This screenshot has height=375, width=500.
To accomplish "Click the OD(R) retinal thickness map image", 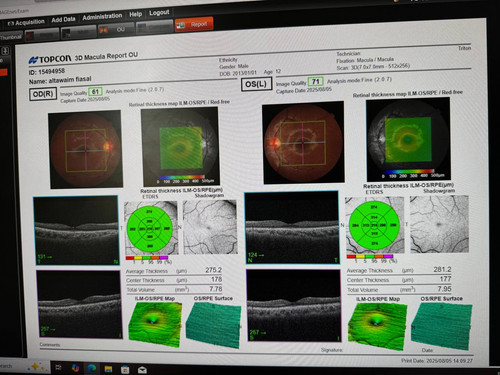I will pyautogui.click(x=180, y=146).
